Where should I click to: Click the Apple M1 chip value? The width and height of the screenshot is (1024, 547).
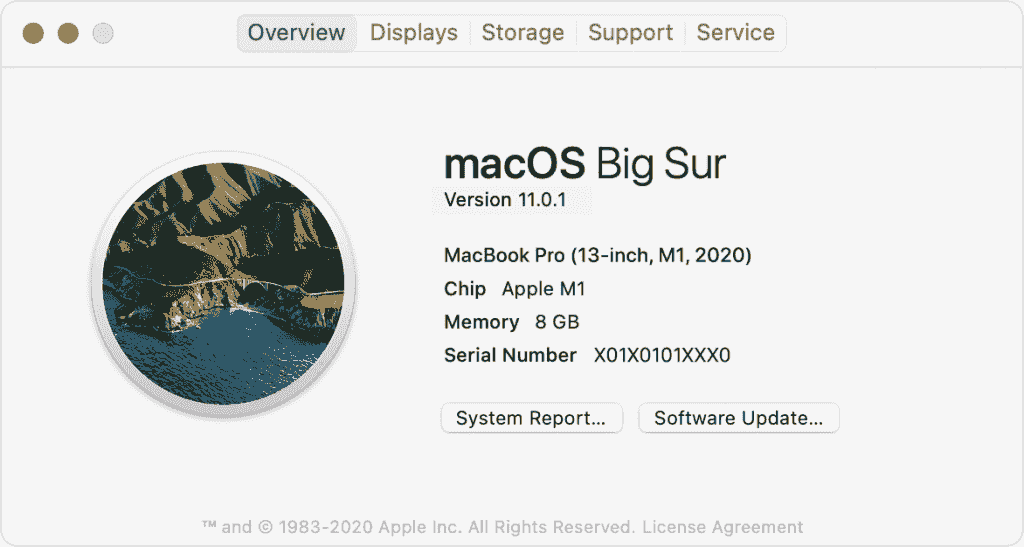click(x=543, y=289)
